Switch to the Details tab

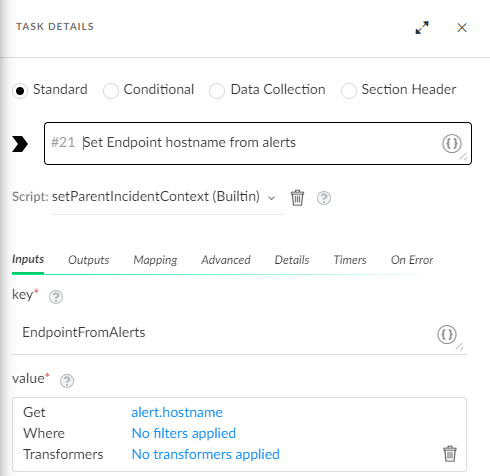[x=292, y=260]
